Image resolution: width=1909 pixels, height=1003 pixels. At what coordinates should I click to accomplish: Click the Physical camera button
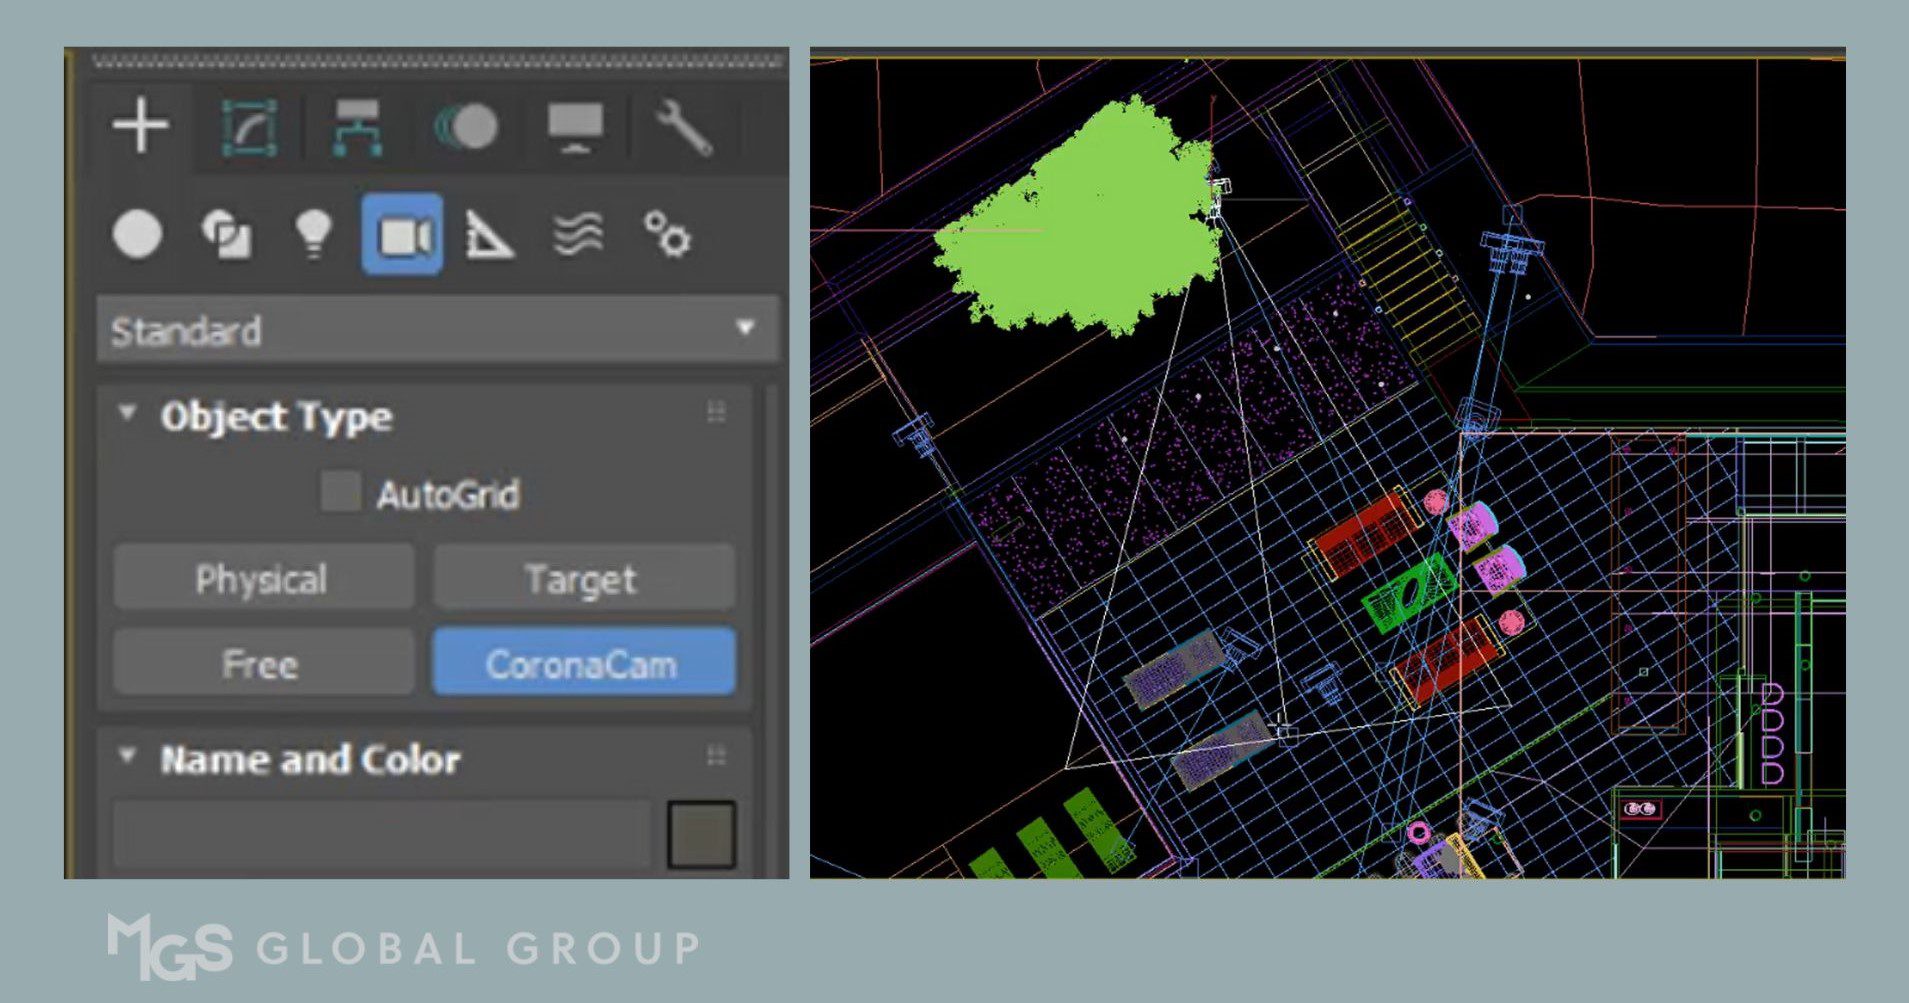point(262,578)
